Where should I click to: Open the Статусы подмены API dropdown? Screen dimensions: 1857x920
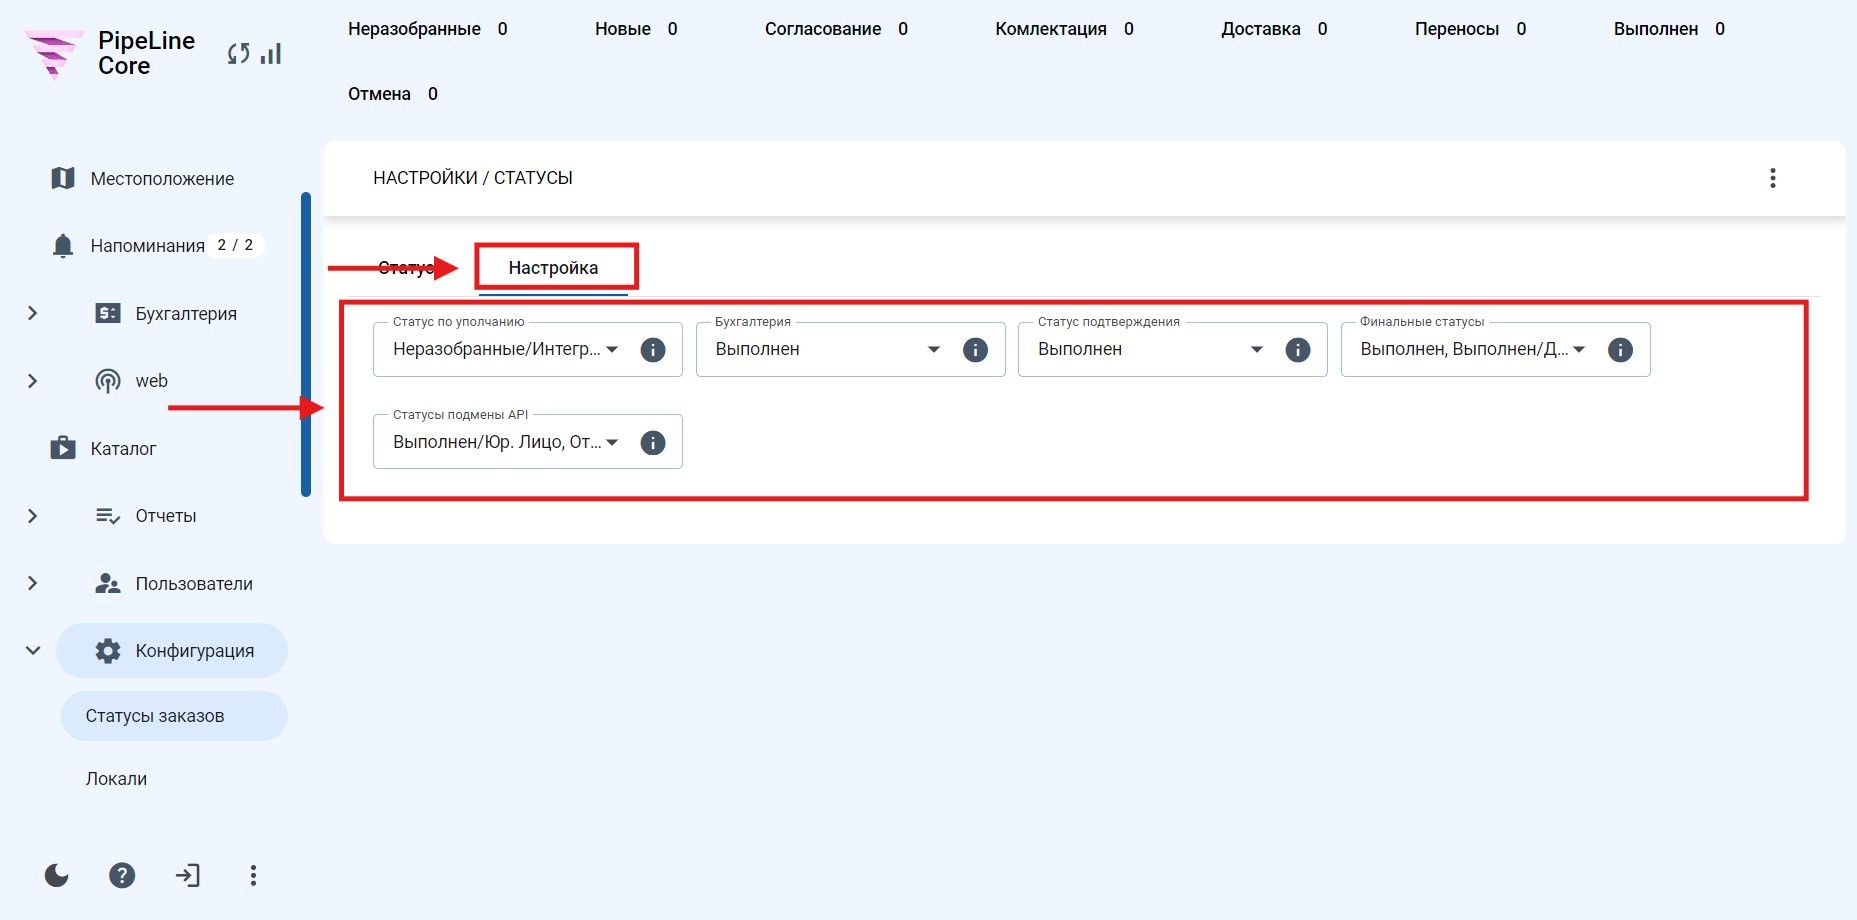[x=506, y=442]
